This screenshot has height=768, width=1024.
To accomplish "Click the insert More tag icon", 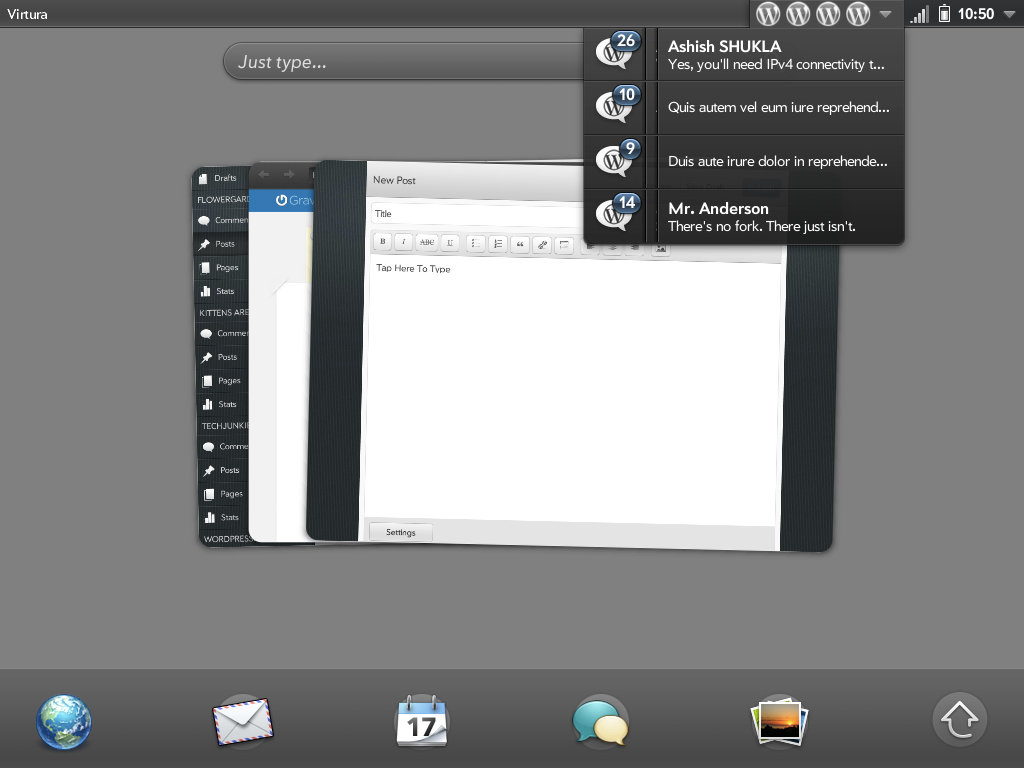I will point(564,245).
